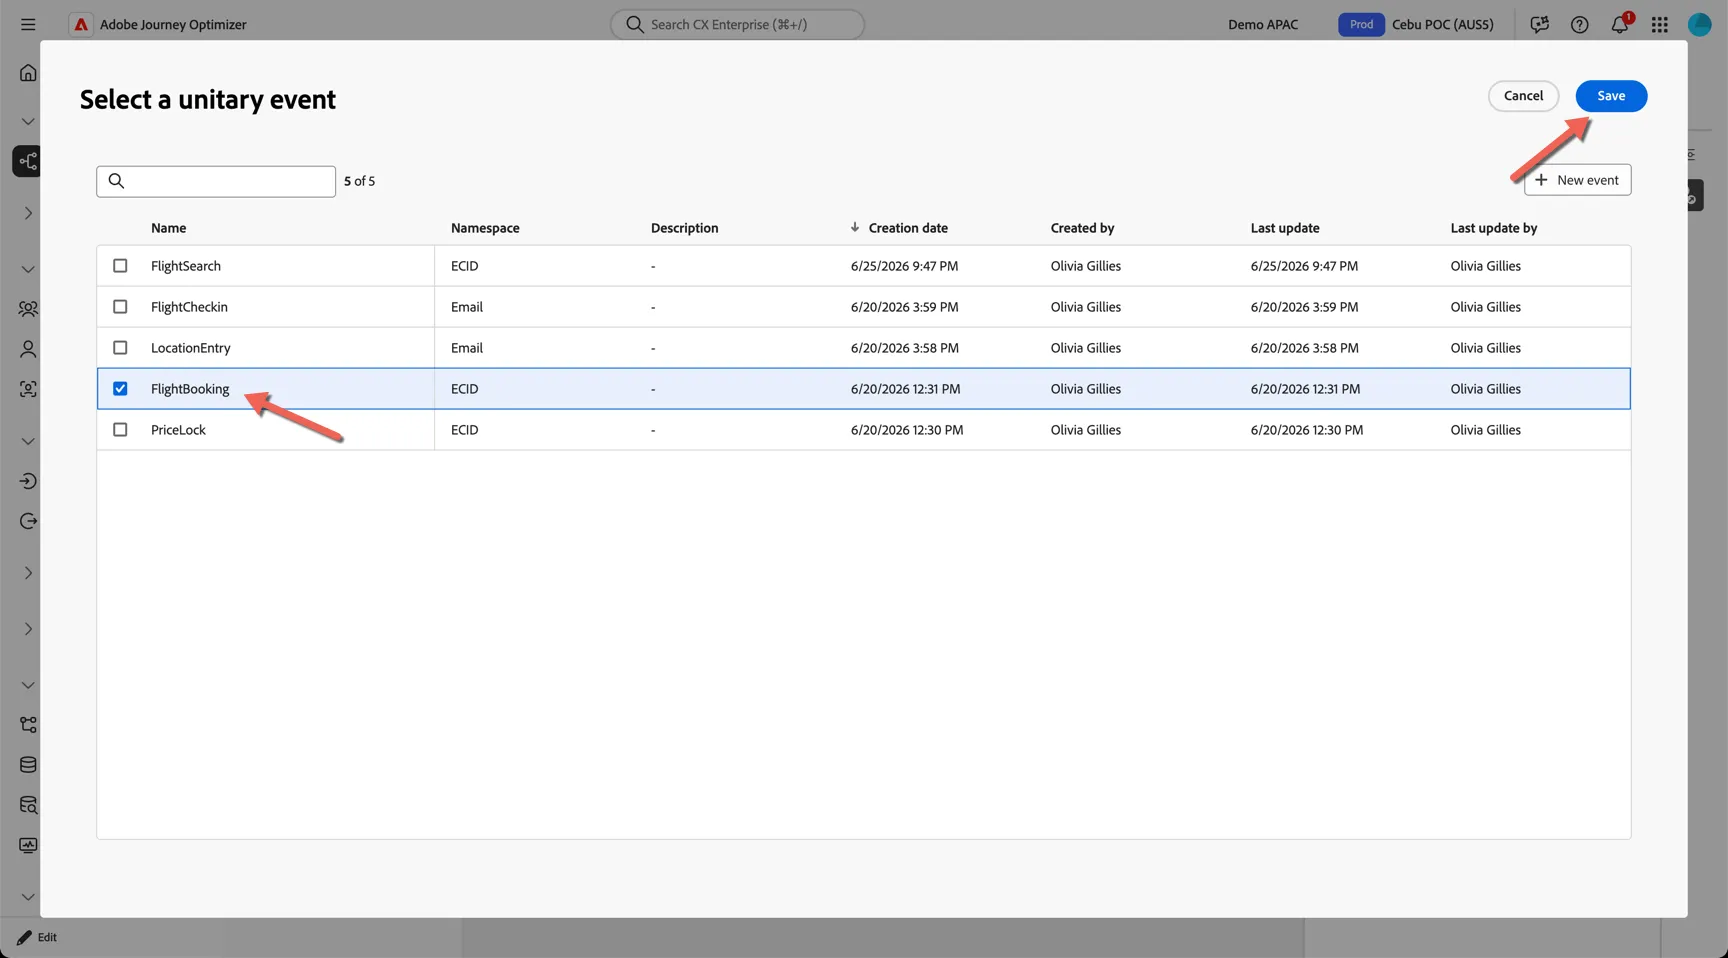The width and height of the screenshot is (1728, 958).
Task: Click the Edit pencil at bottom
Action: [37, 937]
